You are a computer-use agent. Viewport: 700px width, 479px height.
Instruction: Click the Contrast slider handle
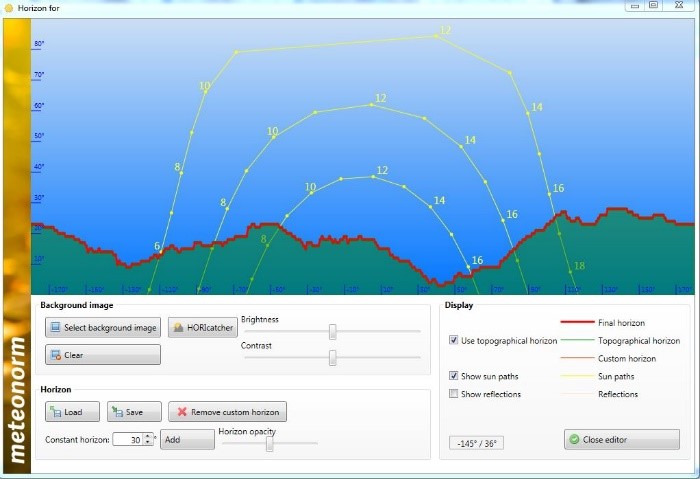tap(332, 357)
